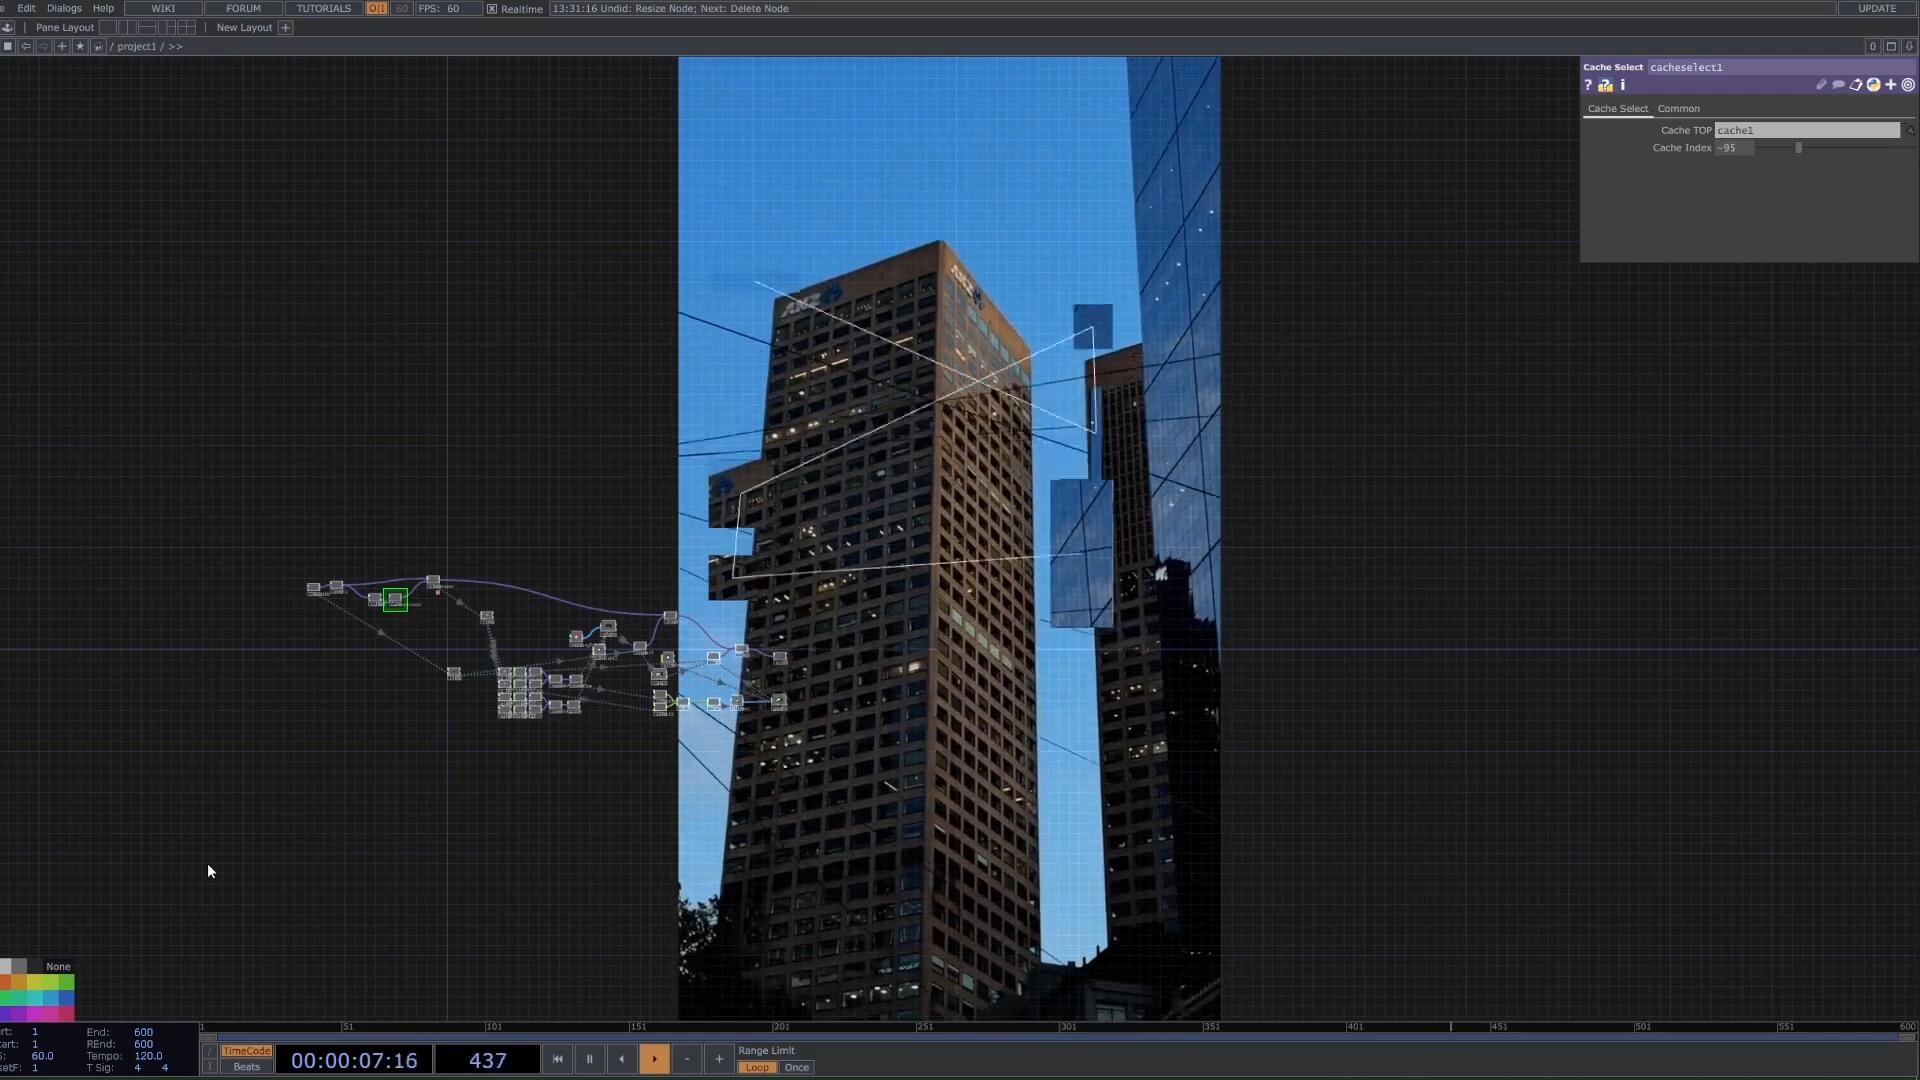Step back one frame with minus button
The width and height of the screenshot is (1920, 1080).
pyautogui.click(x=687, y=1059)
